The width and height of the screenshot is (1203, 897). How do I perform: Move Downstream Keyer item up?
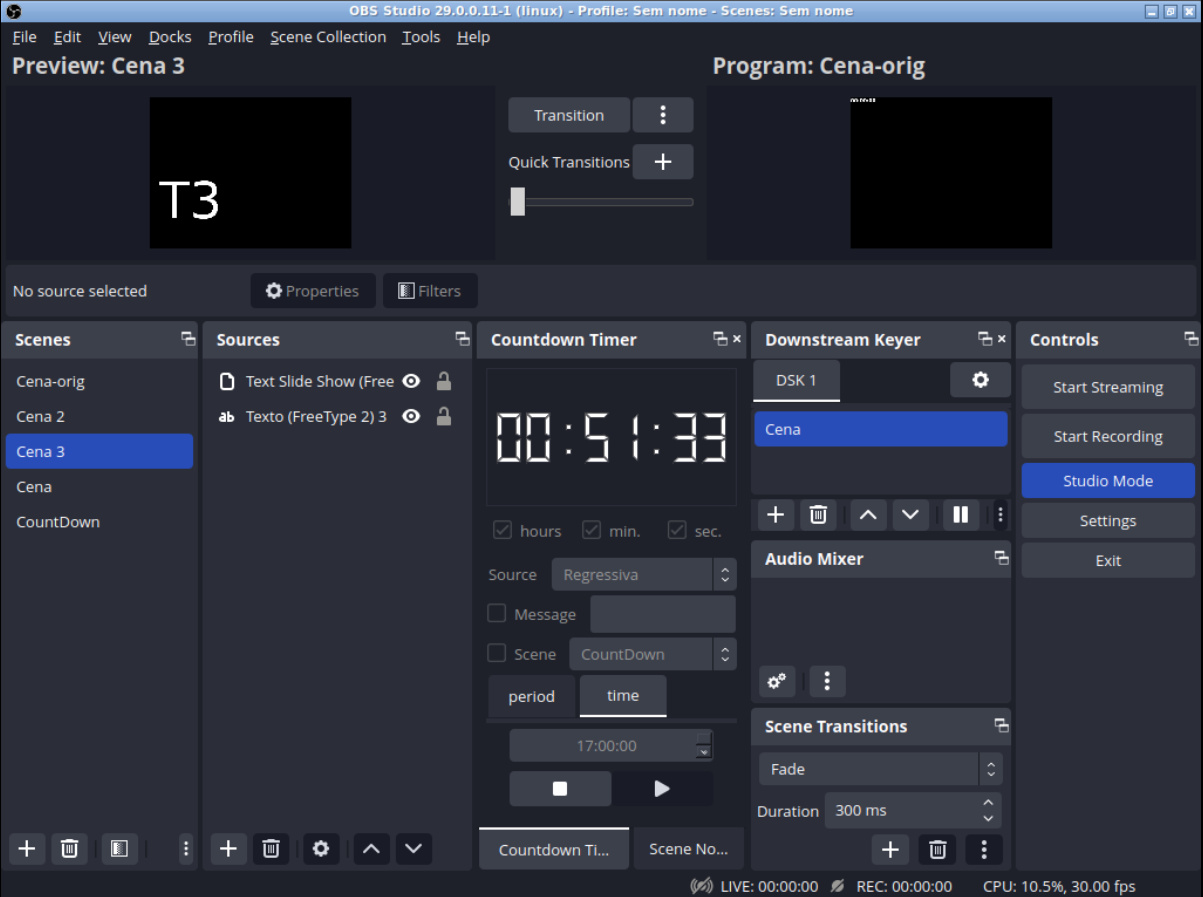pos(868,515)
